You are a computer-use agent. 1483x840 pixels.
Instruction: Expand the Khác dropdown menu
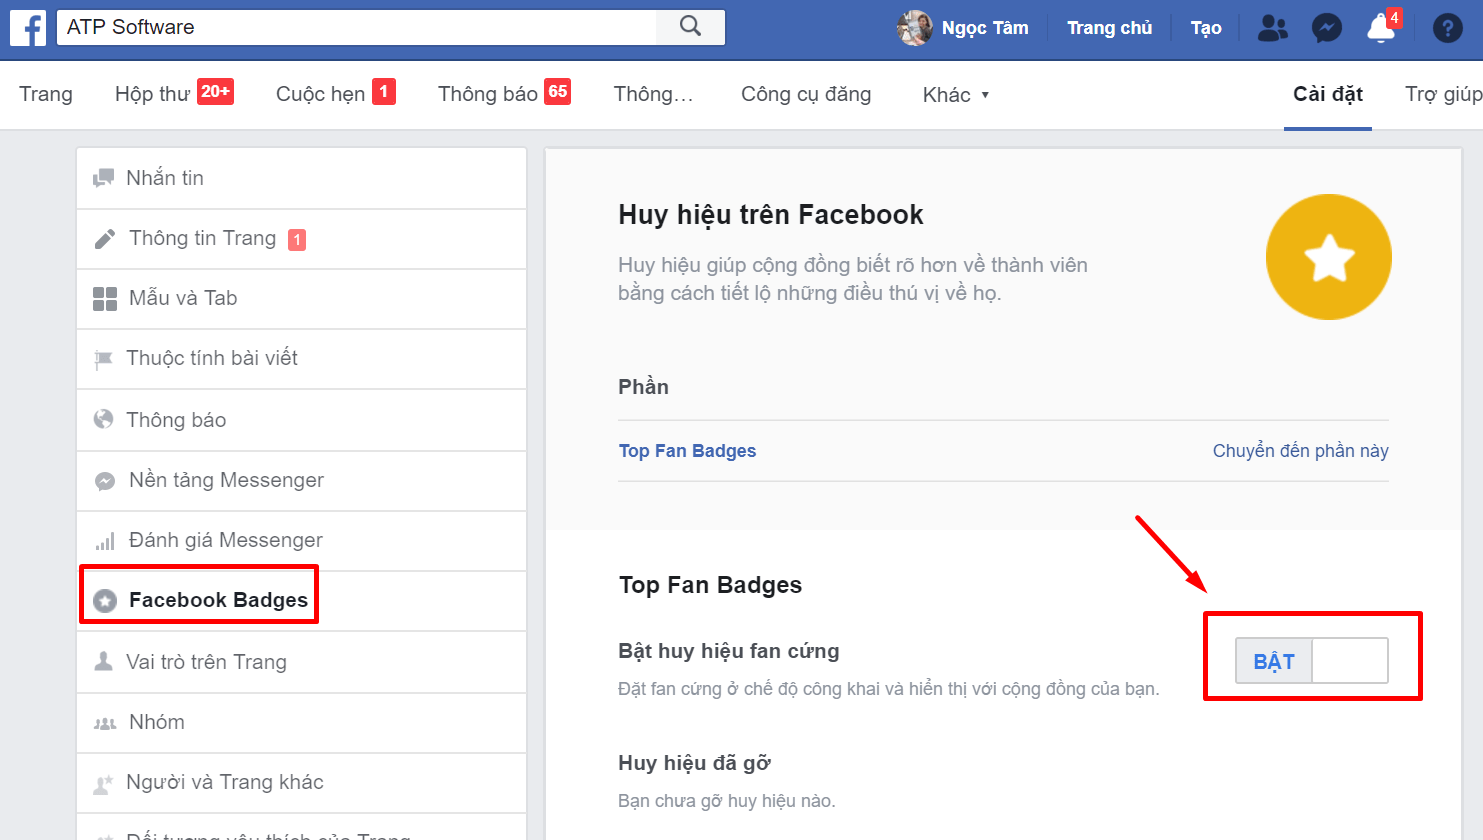(955, 95)
